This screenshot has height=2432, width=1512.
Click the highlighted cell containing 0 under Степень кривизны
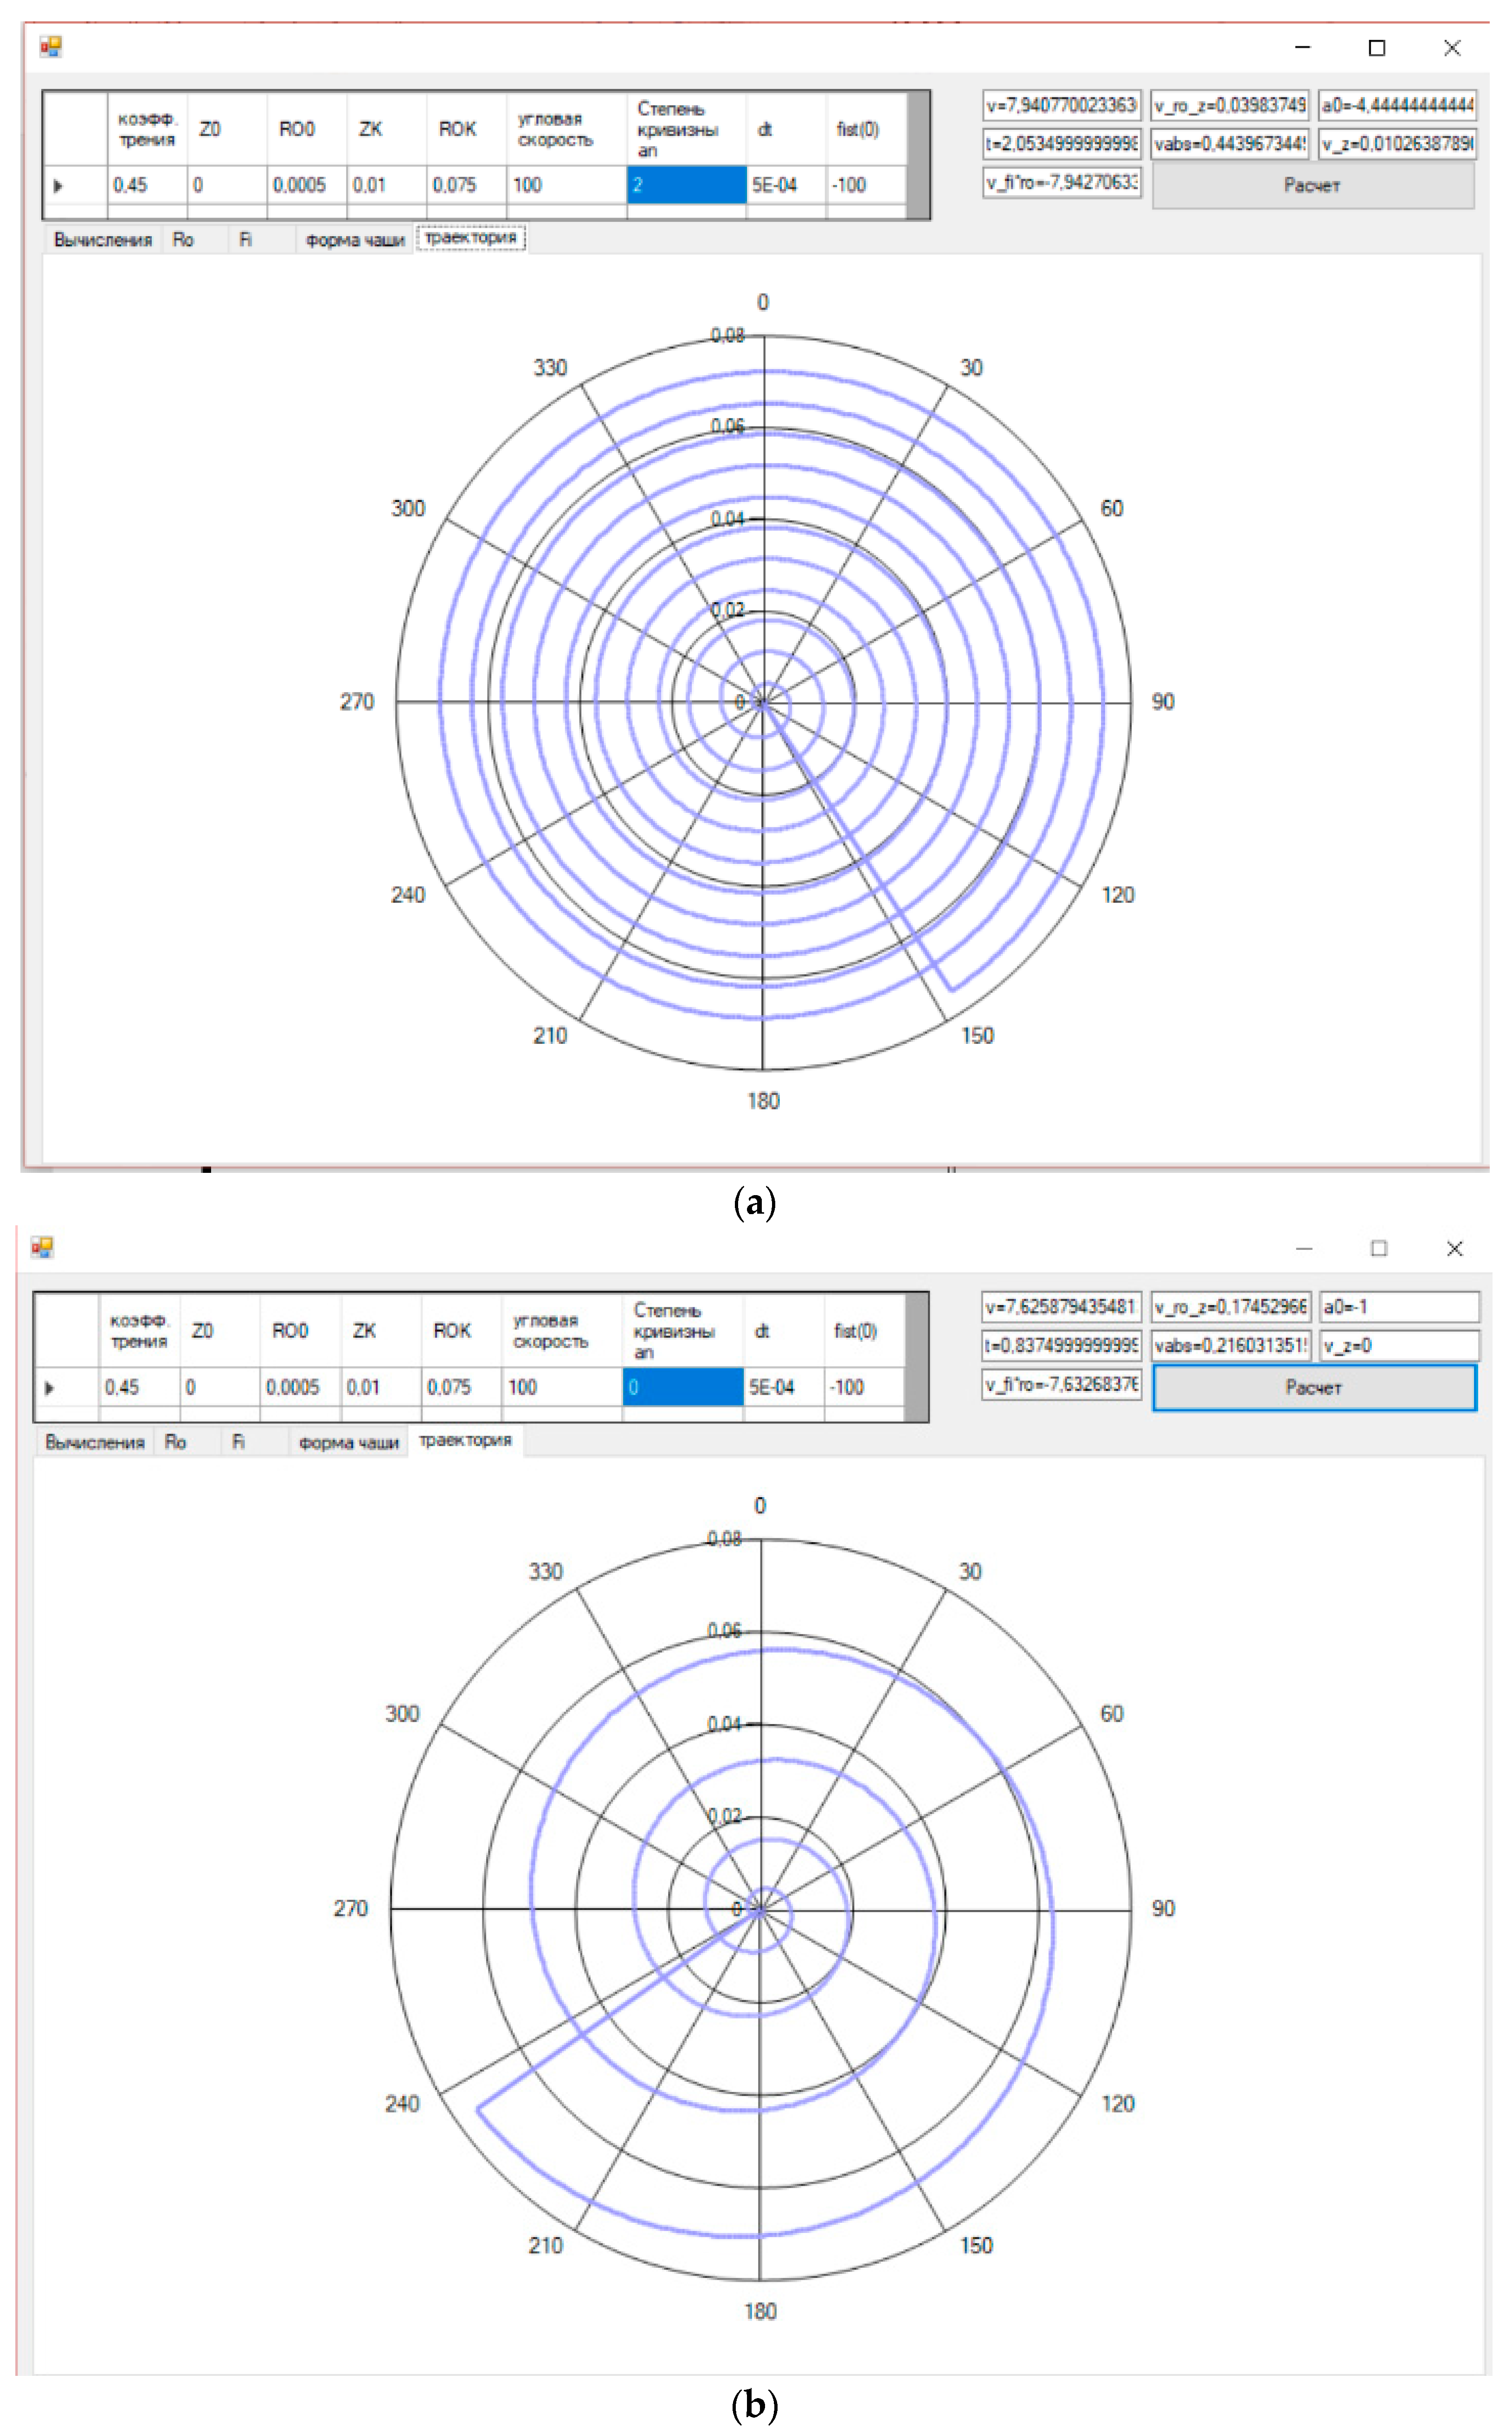tap(682, 1387)
